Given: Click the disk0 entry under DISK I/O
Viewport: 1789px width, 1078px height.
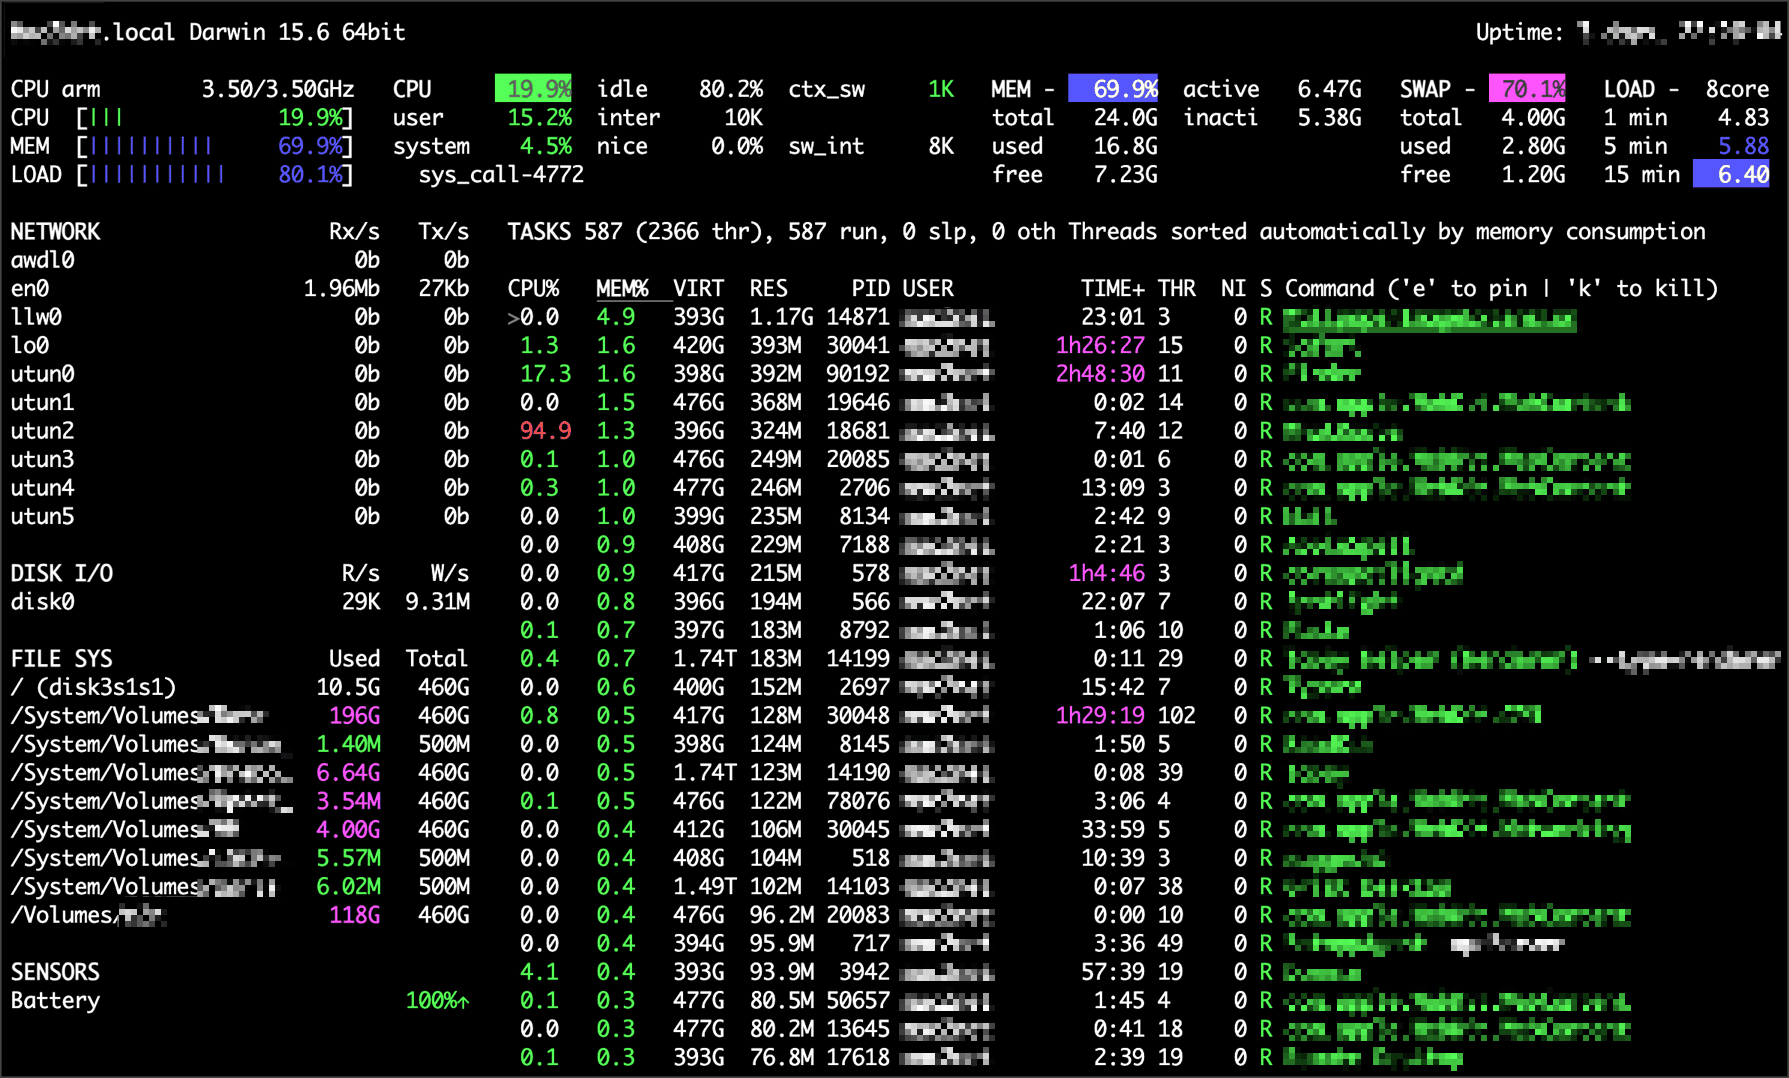Looking at the screenshot, I should pos(42,602).
